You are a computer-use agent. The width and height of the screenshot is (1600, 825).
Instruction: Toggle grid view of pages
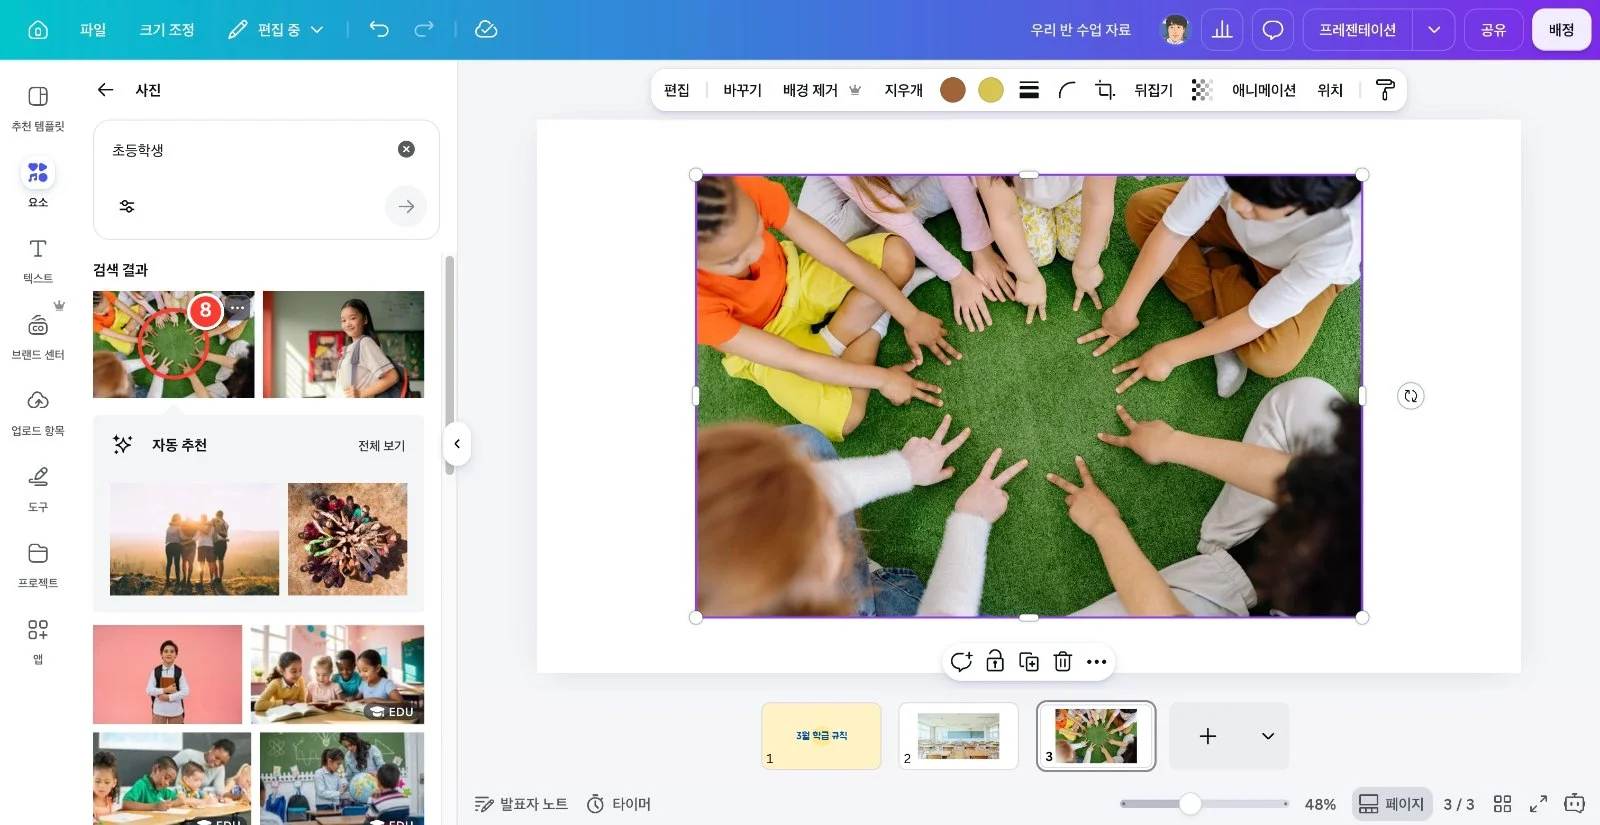[1502, 803]
